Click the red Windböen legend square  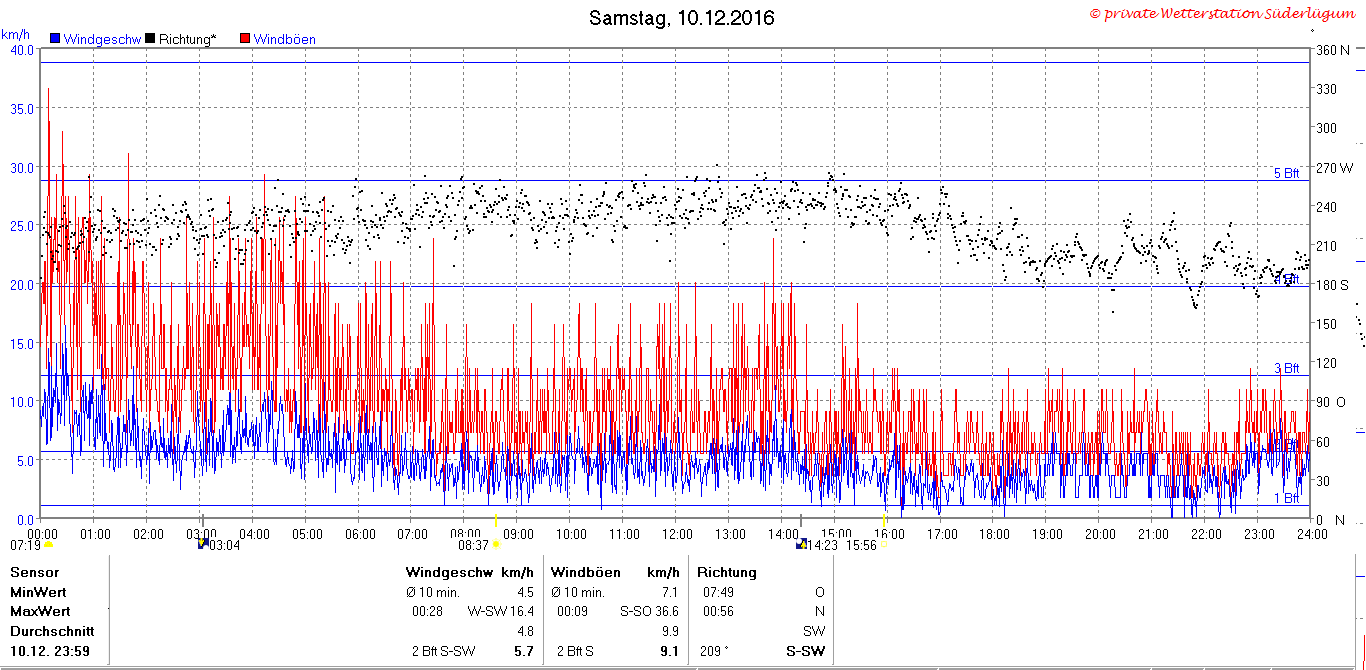(x=245, y=39)
